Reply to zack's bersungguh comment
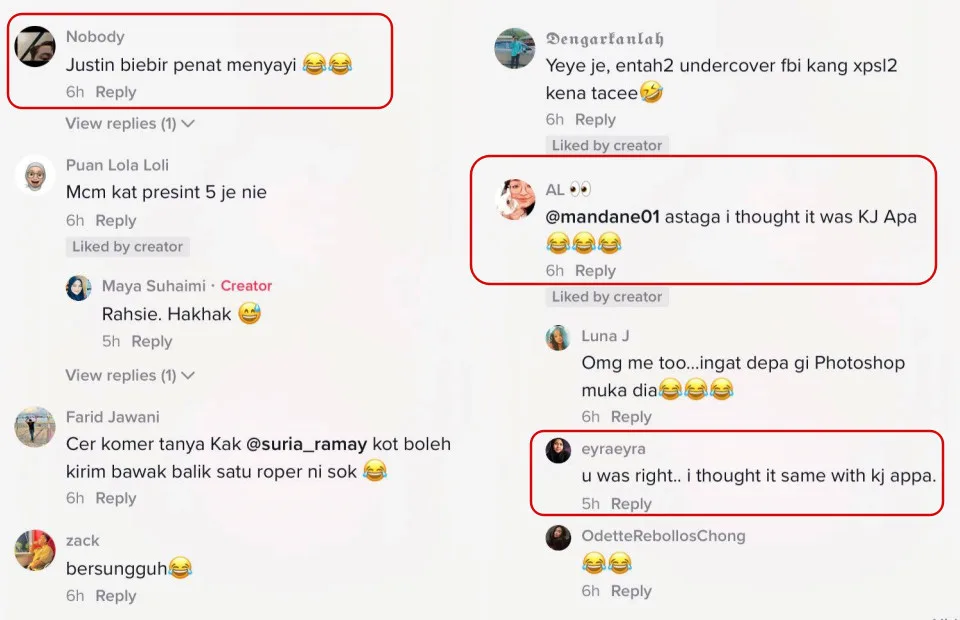This screenshot has width=960, height=620. [x=116, y=596]
